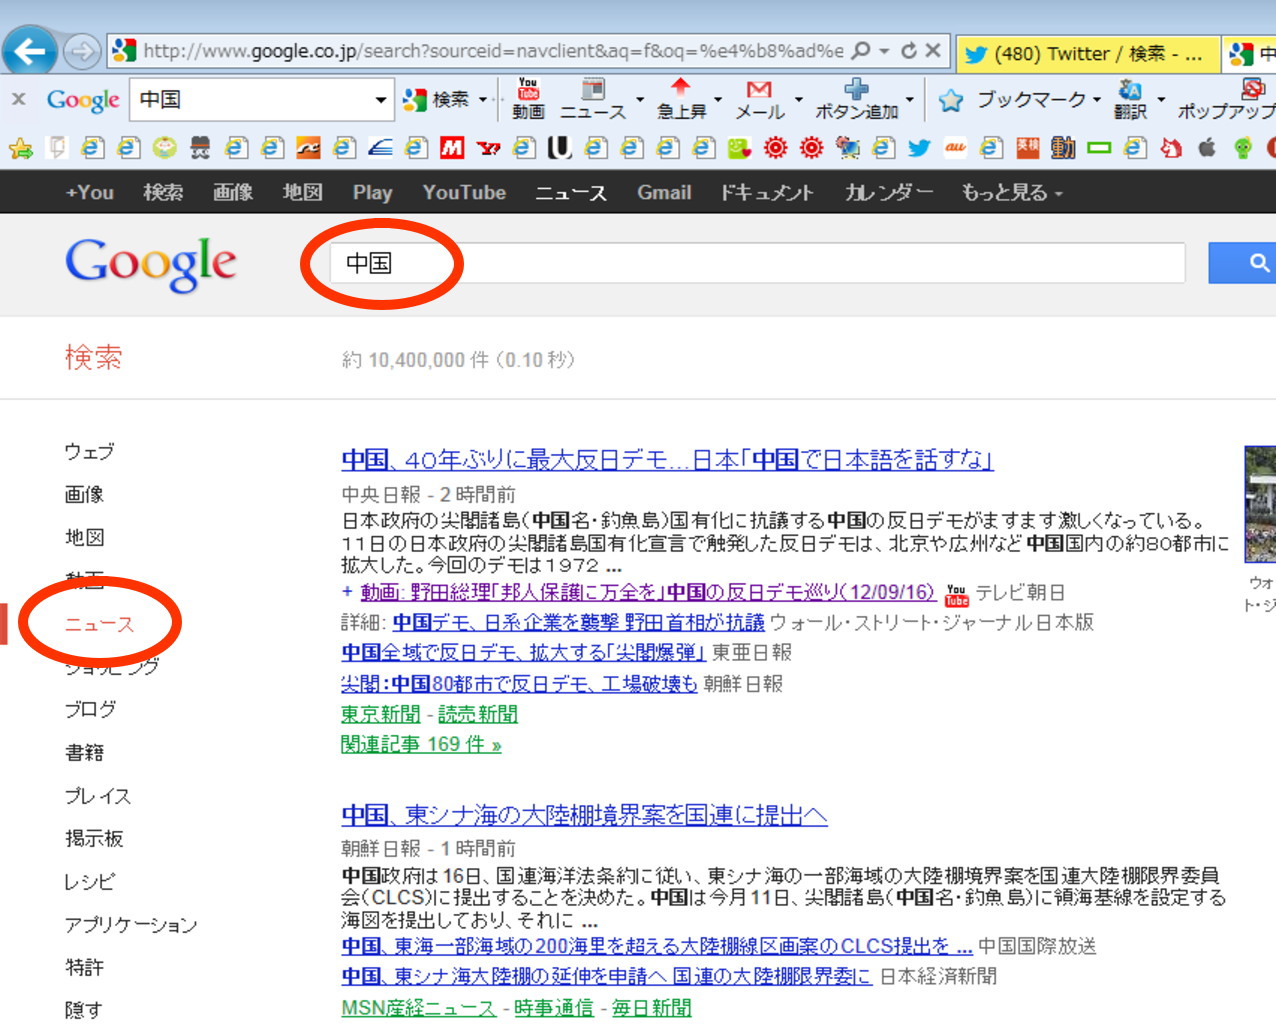Viewport: 1276px width, 1026px height.
Task: Open the ブックマーク dropdown arrow
Action: click(x=1097, y=100)
